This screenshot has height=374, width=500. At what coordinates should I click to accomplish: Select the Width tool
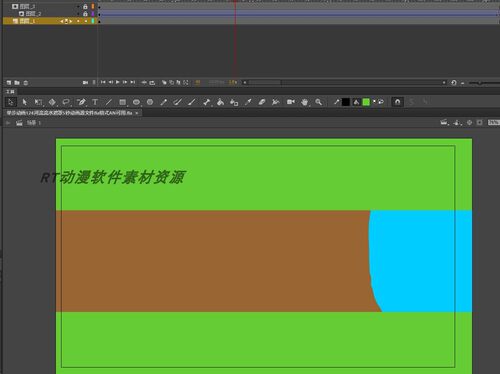coord(275,102)
